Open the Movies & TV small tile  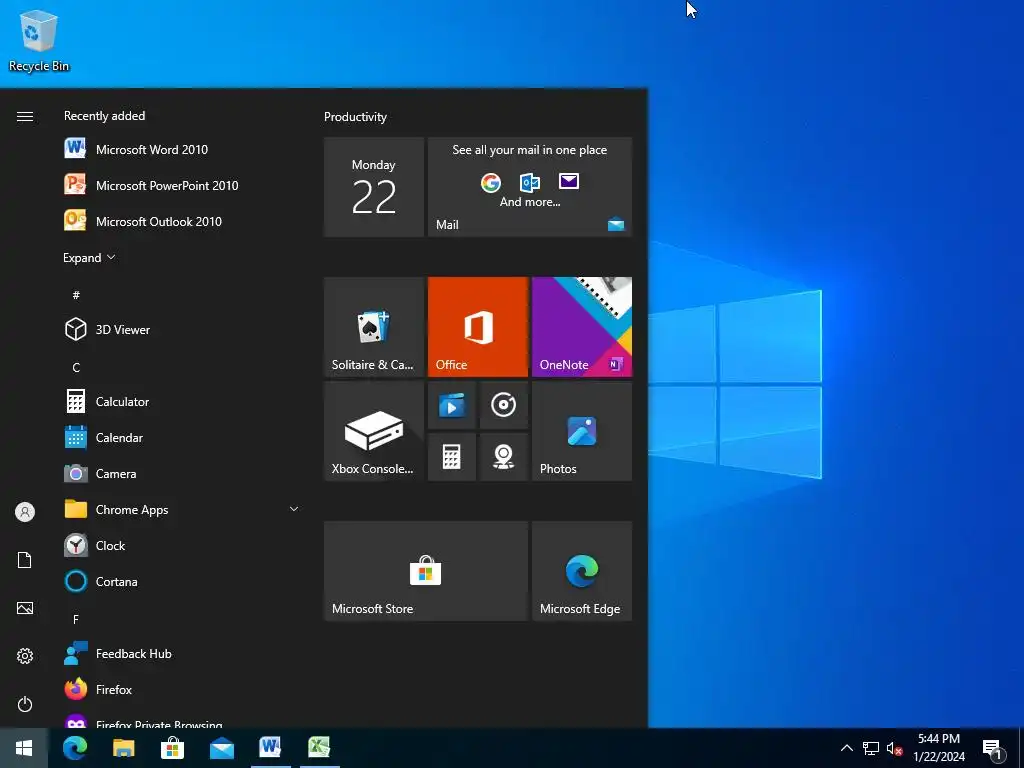pos(451,405)
